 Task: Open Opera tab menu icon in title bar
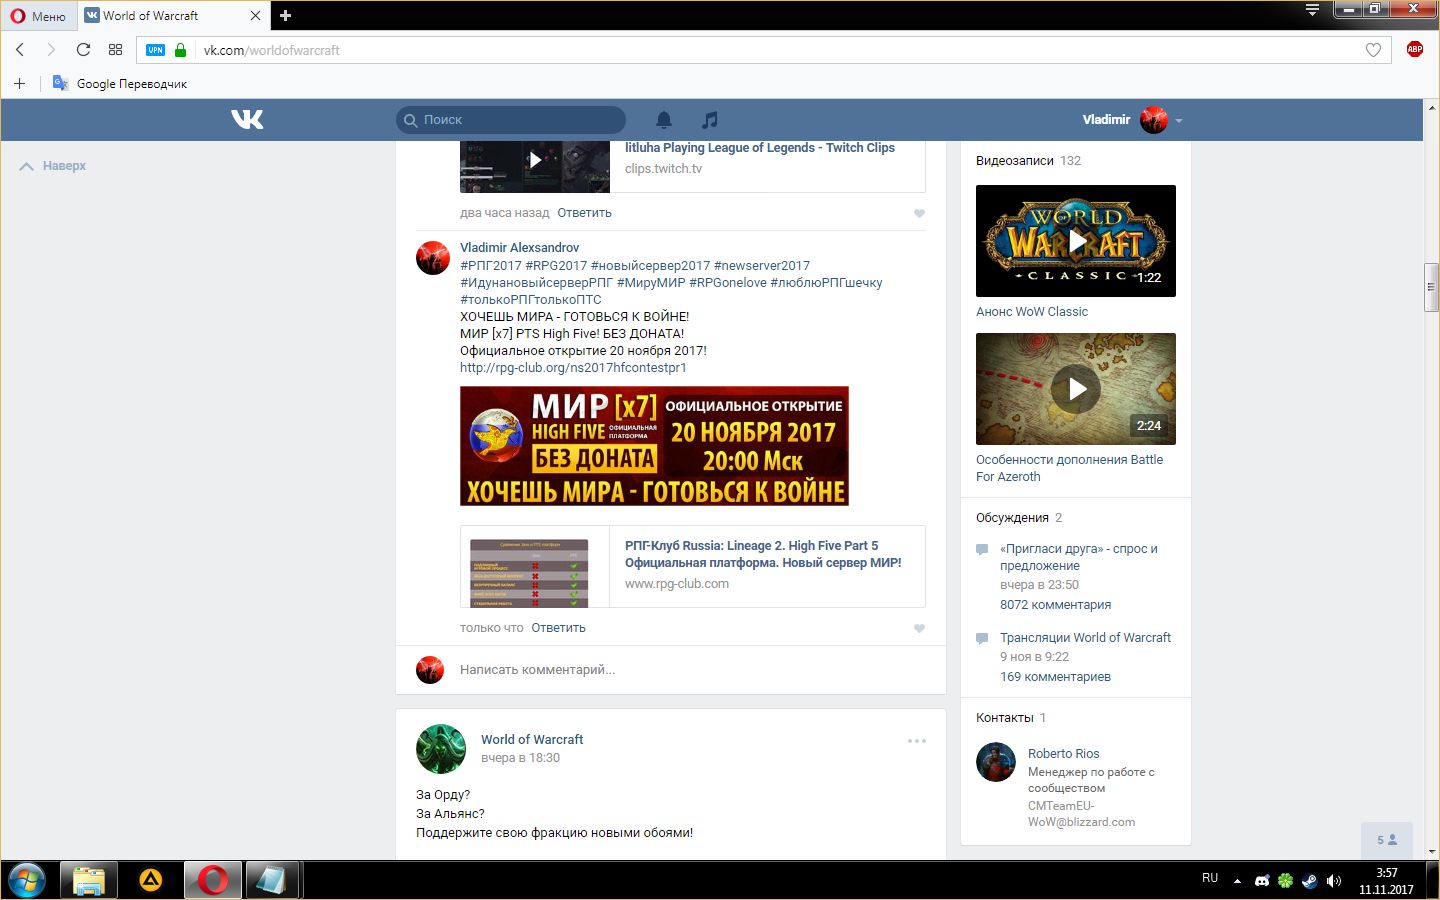1312,10
